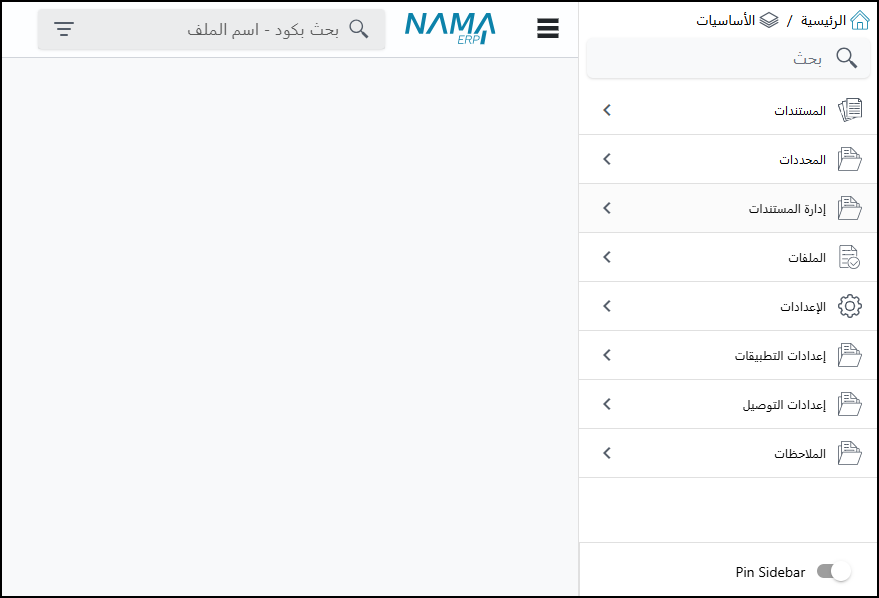Screen dimensions: 879x598
Task: Toggle the Pin Sidebar switch
Action: coord(833,572)
